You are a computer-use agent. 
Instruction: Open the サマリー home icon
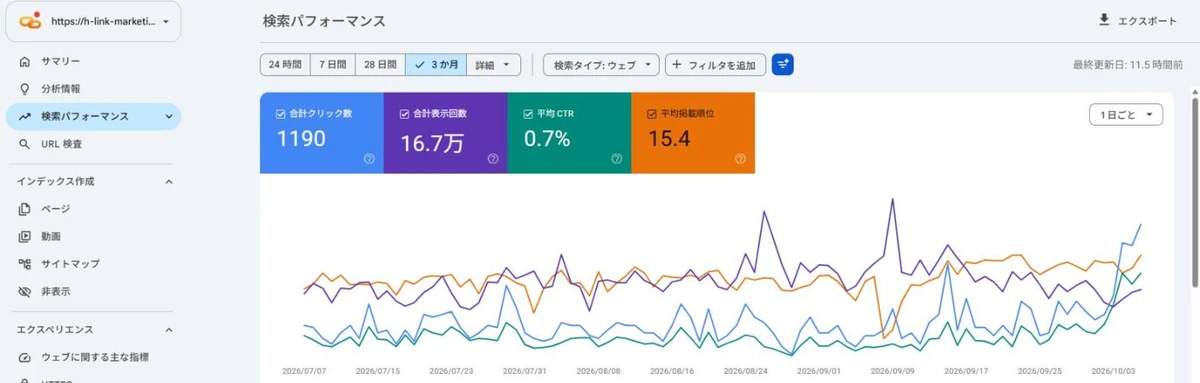click(25, 62)
